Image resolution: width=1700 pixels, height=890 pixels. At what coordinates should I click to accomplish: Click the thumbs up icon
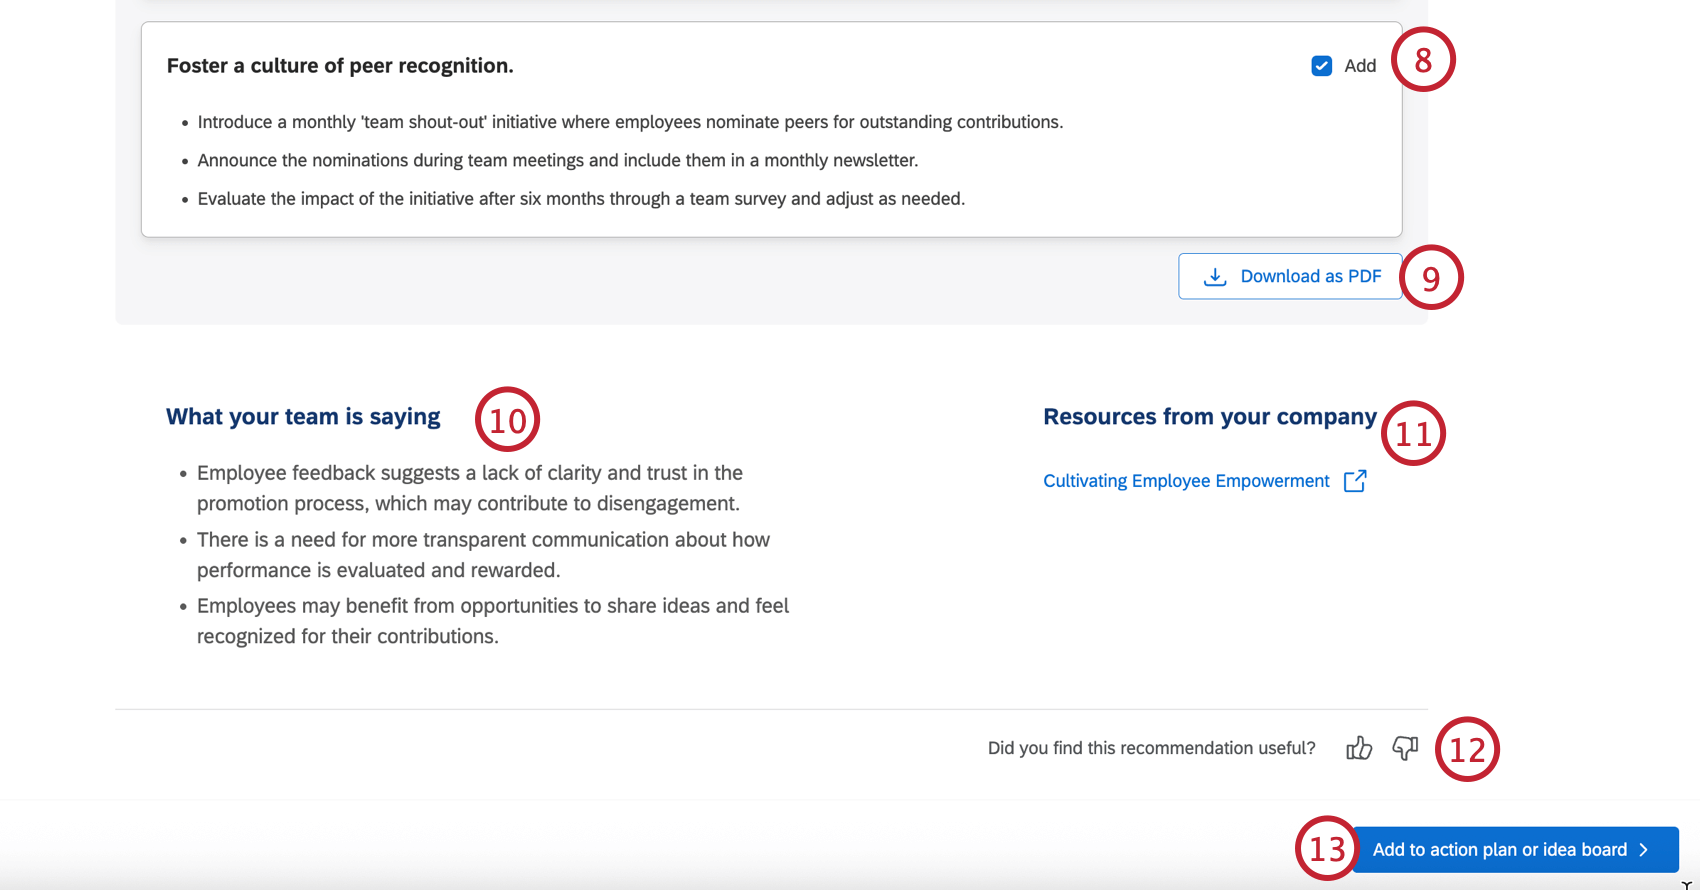[1358, 748]
